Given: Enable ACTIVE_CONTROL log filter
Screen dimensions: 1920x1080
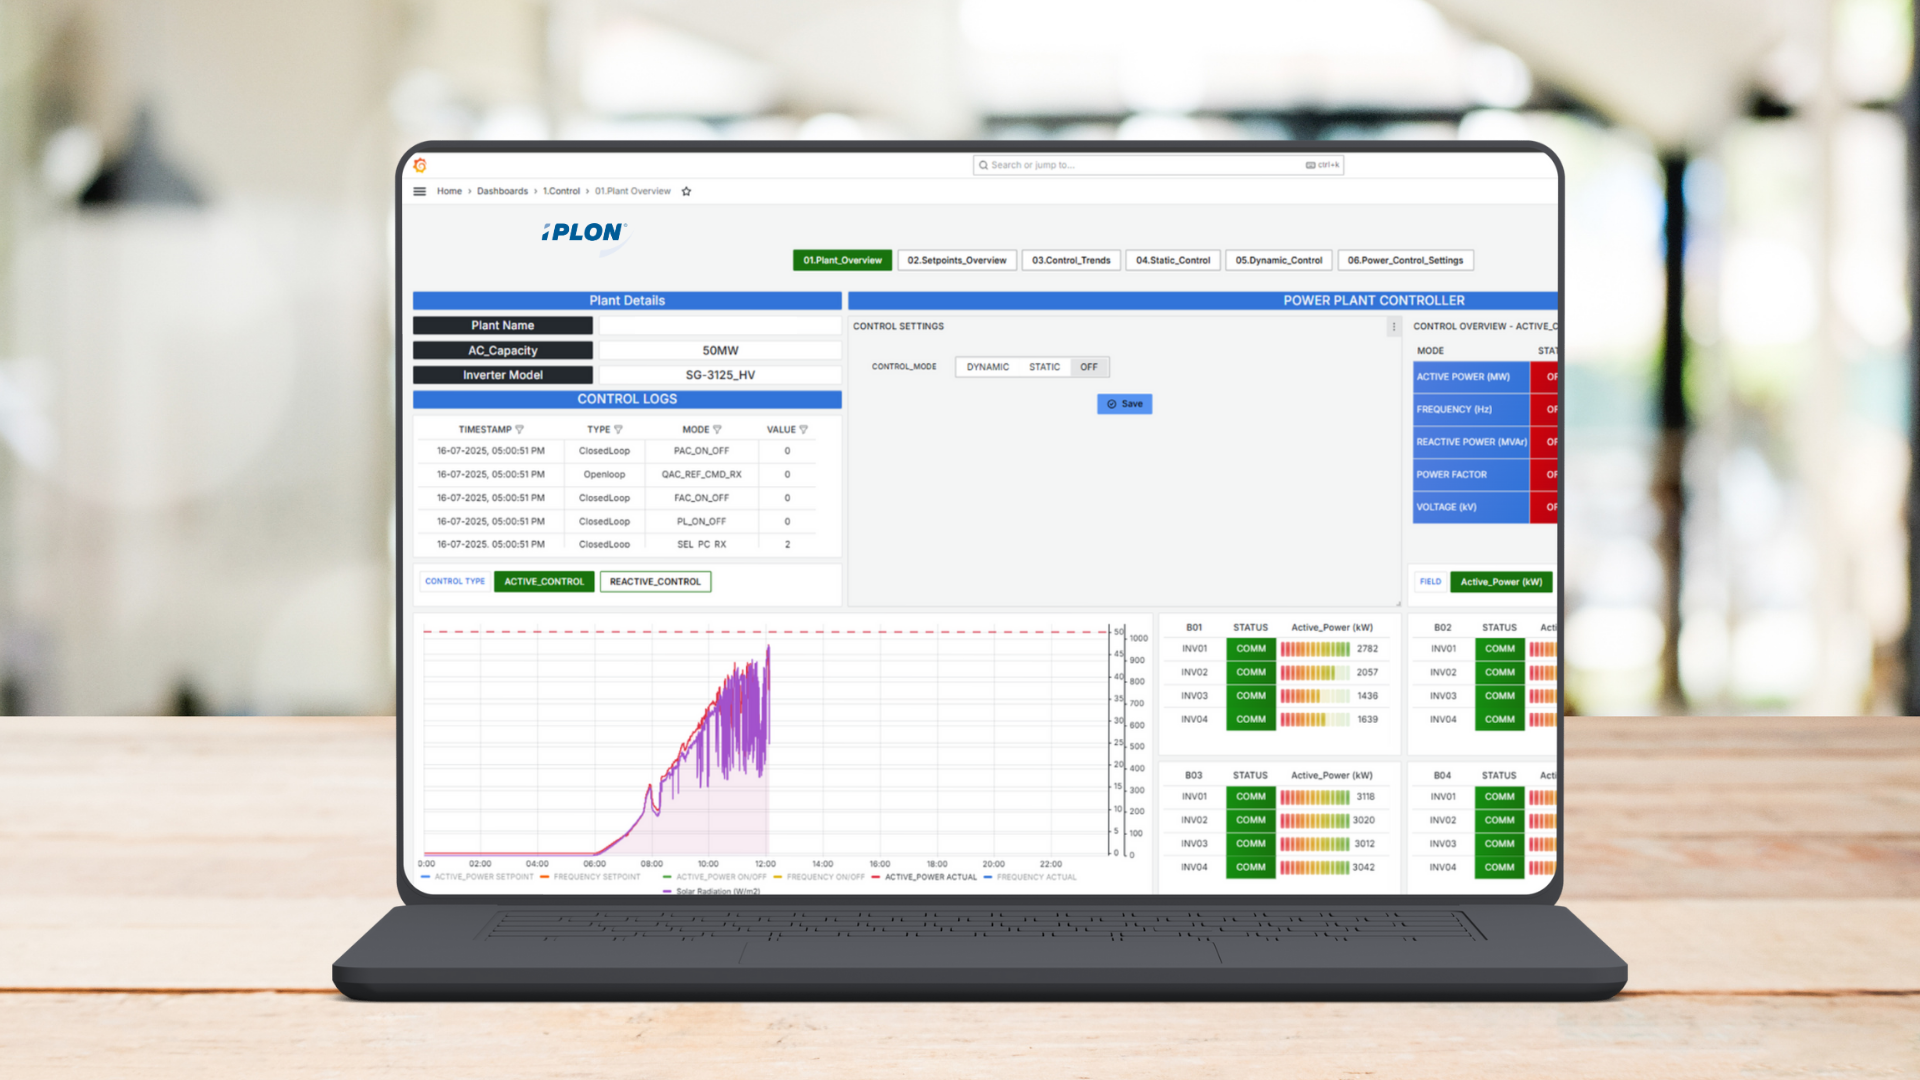Looking at the screenshot, I should pos(543,581).
